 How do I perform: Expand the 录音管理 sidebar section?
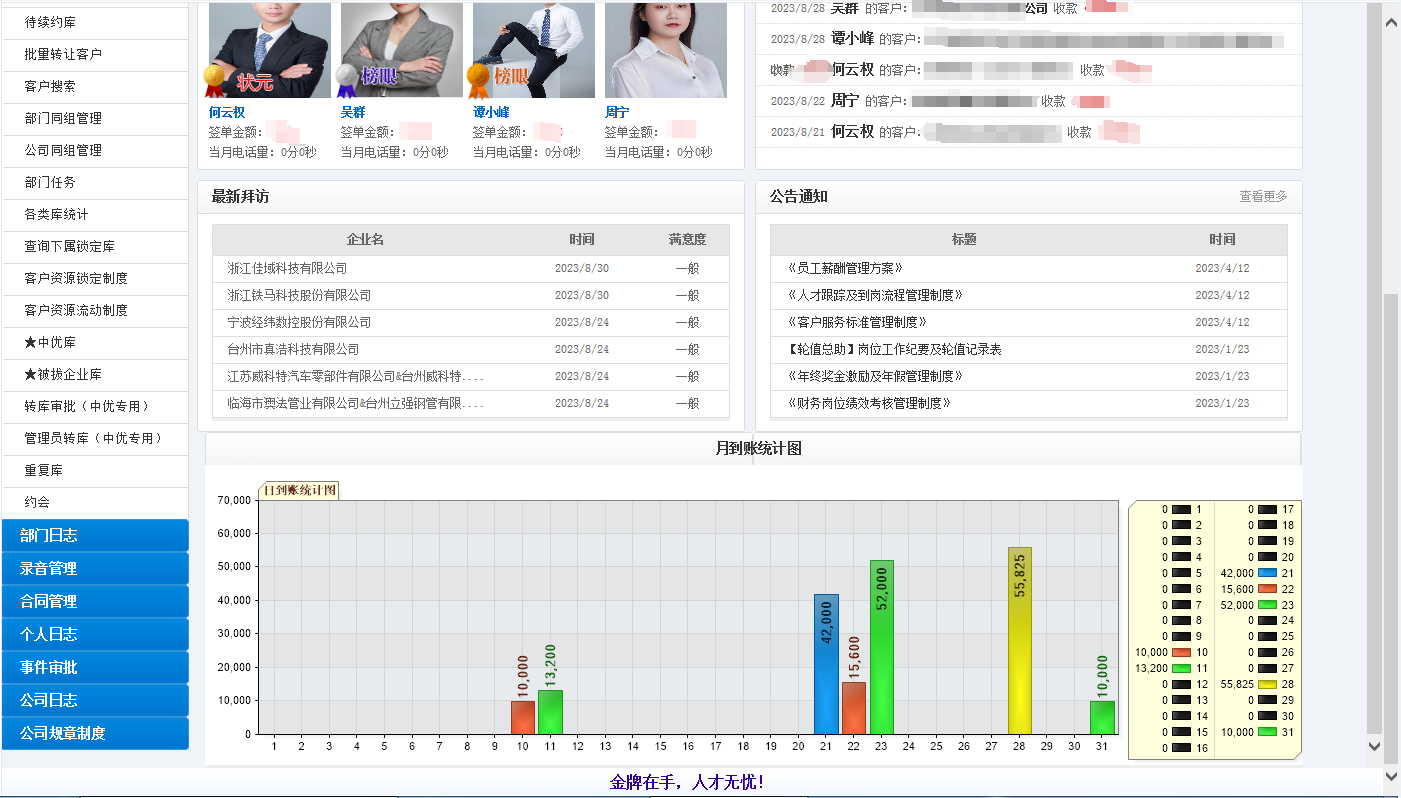(94, 568)
